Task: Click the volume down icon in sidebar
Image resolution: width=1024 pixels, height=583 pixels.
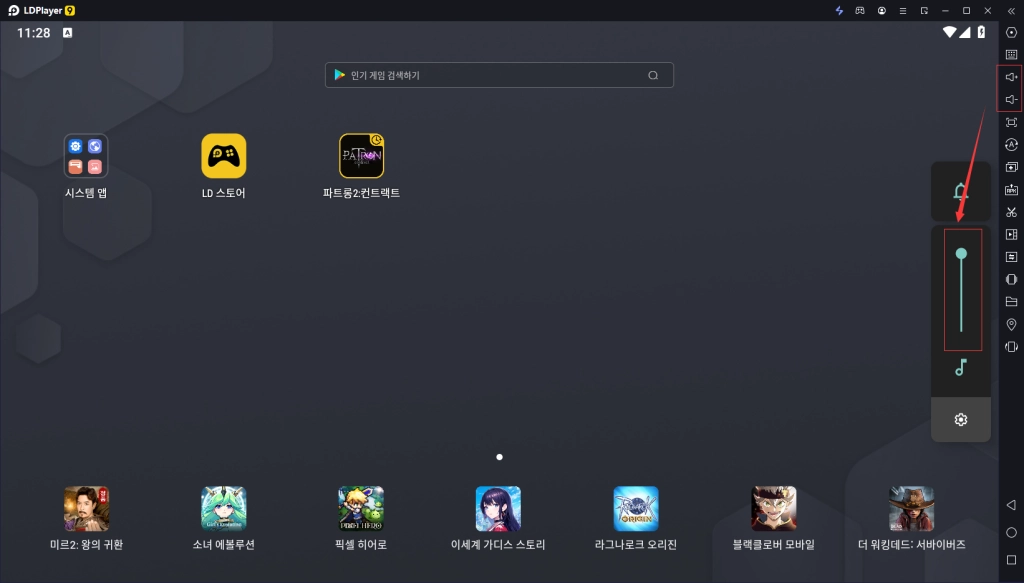Action: pos(1011,99)
